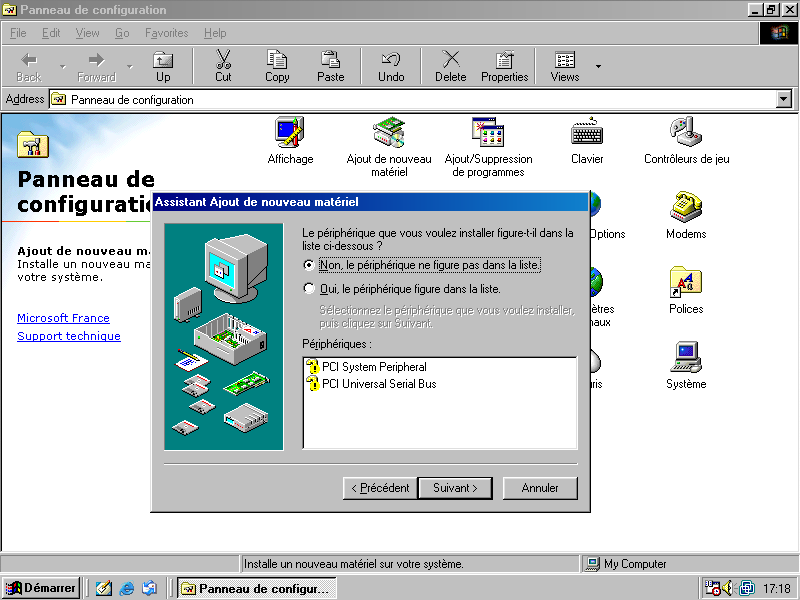Click the task scheduler tray icon

pyautogui.click(x=712, y=588)
